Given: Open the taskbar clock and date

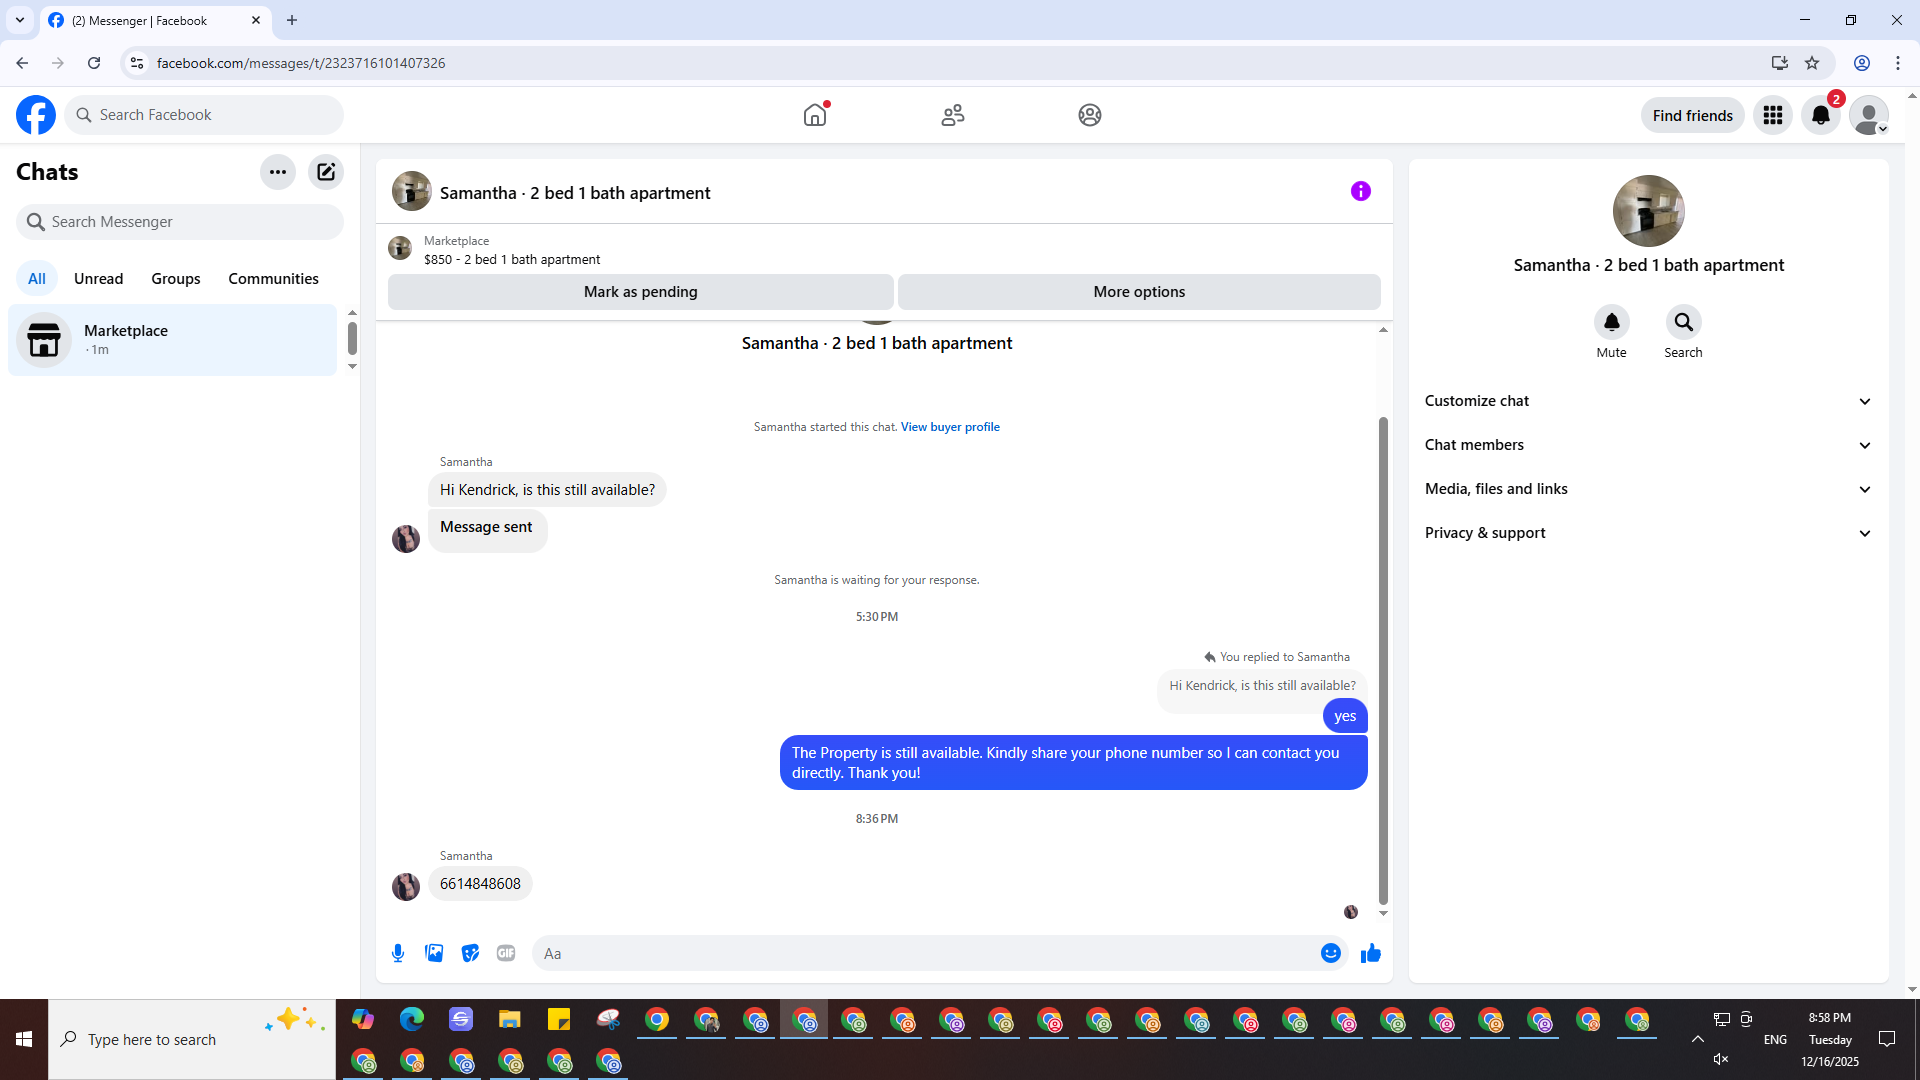Looking at the screenshot, I should coord(1830,1039).
